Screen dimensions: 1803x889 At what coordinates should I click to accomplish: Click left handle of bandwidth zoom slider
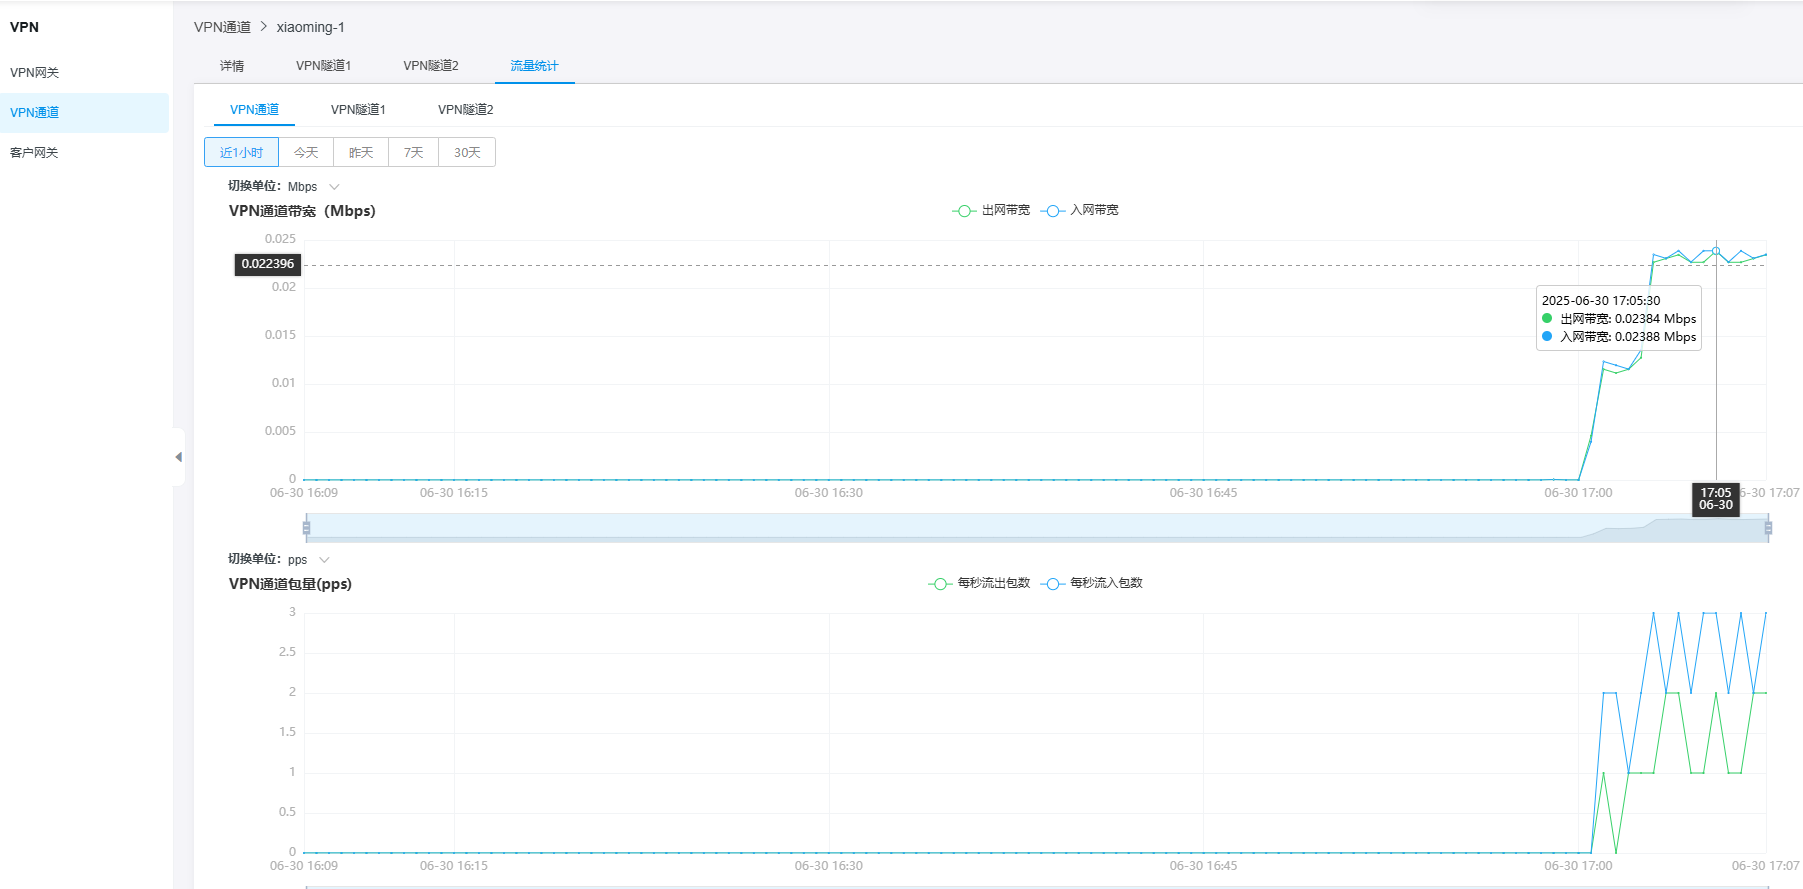click(x=306, y=527)
